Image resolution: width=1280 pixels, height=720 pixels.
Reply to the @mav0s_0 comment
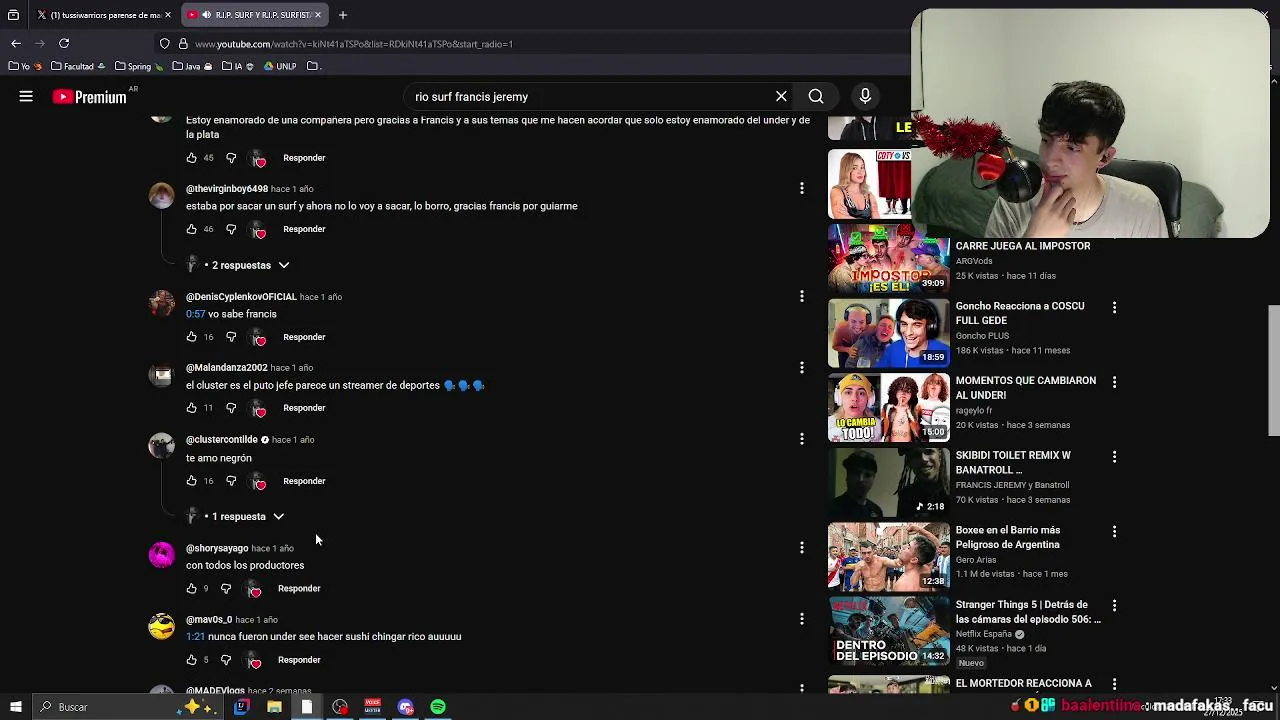click(299, 660)
